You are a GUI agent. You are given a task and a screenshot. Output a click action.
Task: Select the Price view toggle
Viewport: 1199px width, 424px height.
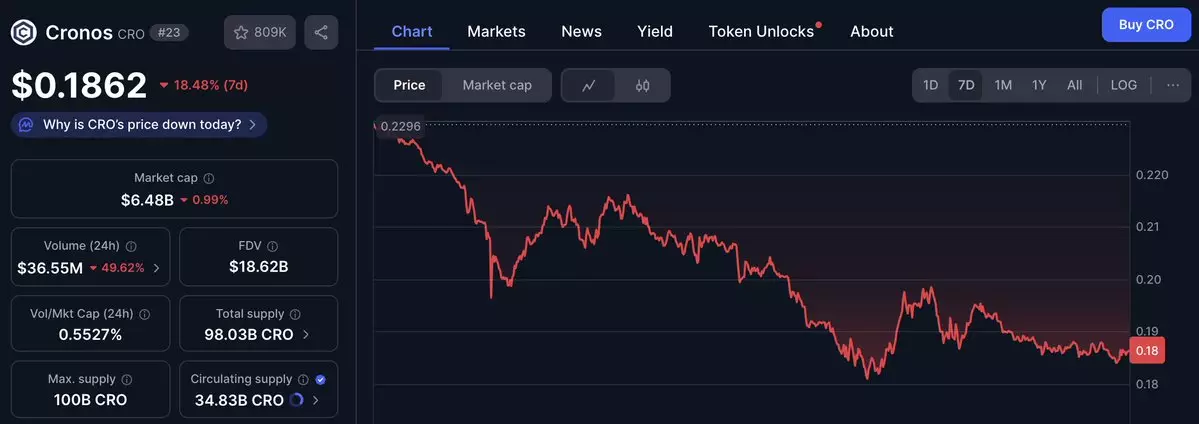coord(409,85)
